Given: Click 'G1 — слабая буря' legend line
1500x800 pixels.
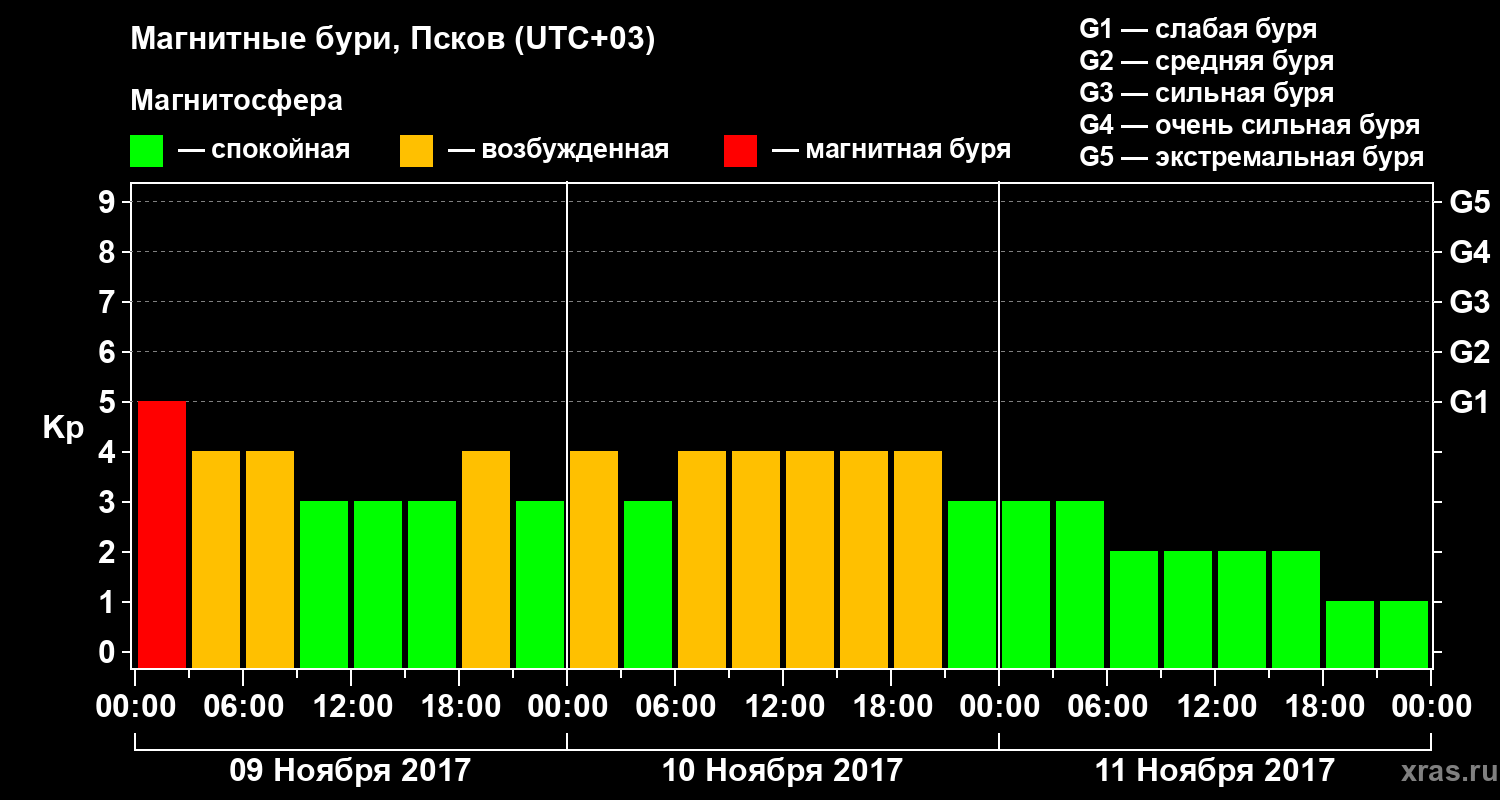Looking at the screenshot, I should point(1198,29).
